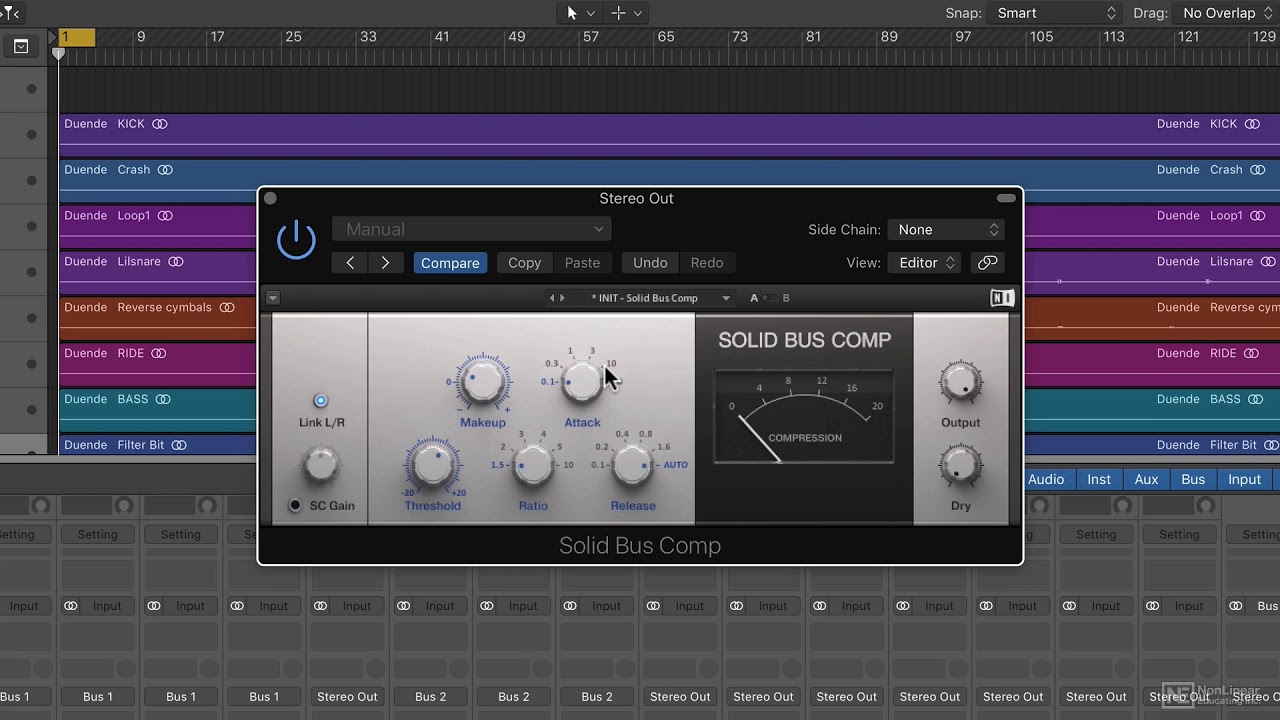The image size is (1280, 720).
Task: Click the chain link icon beside Editor
Action: pyautogui.click(x=987, y=263)
